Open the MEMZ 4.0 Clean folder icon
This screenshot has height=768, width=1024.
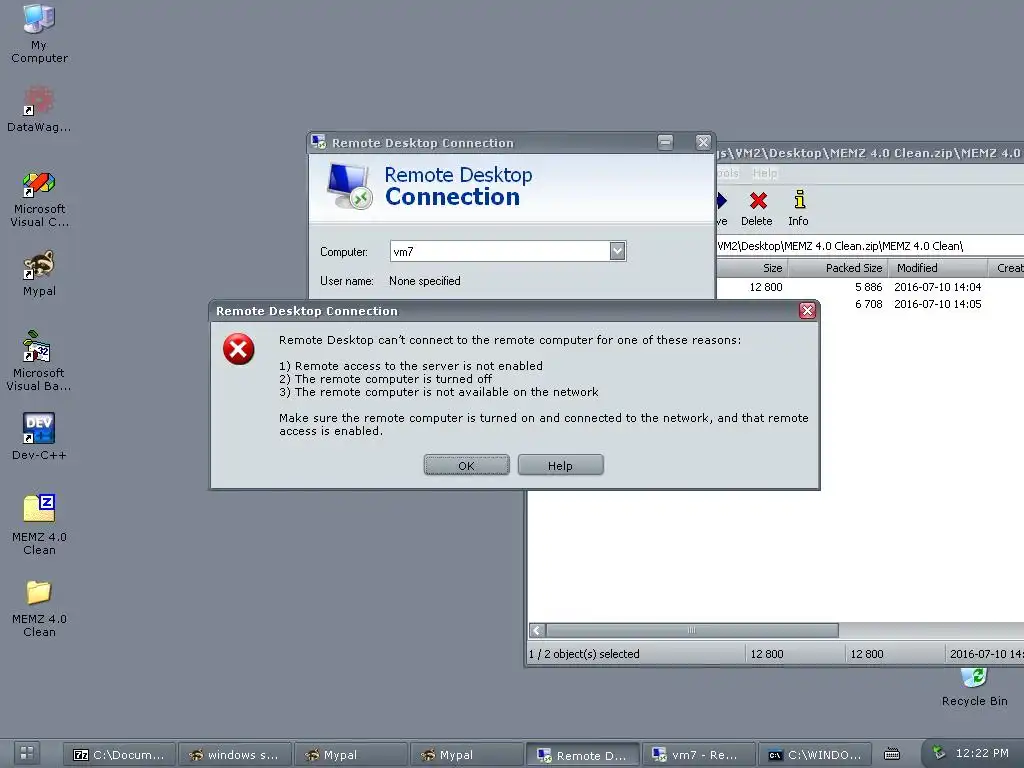click(39, 609)
